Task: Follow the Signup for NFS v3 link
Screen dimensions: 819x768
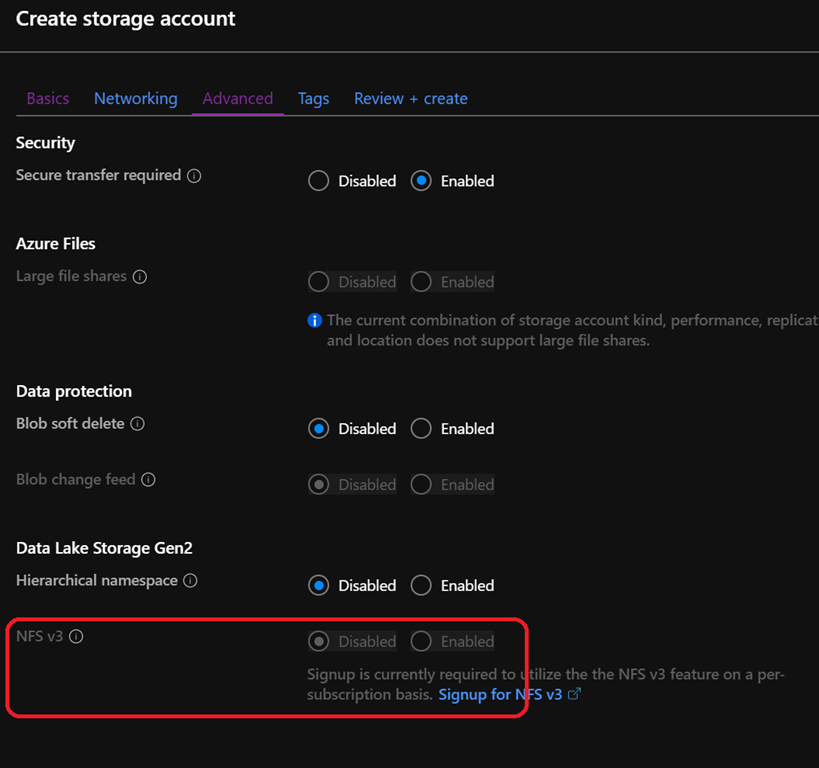Action: pyautogui.click(x=500, y=694)
